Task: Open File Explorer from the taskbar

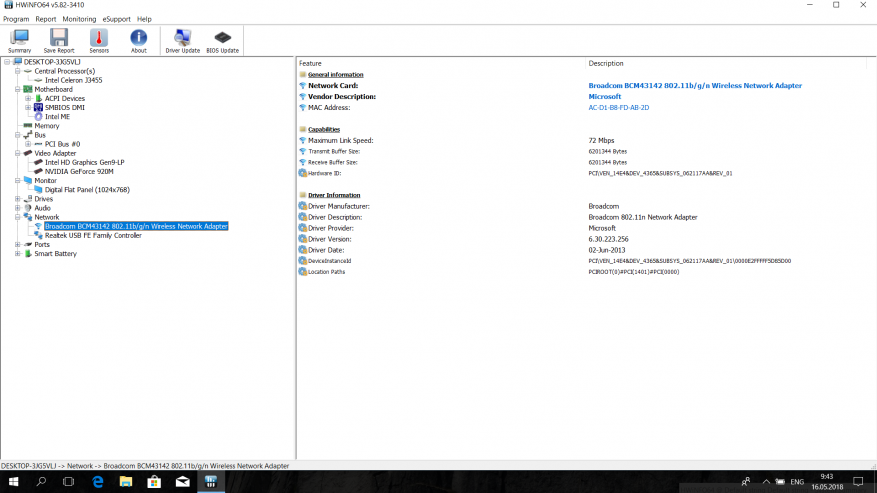Action: (126, 482)
